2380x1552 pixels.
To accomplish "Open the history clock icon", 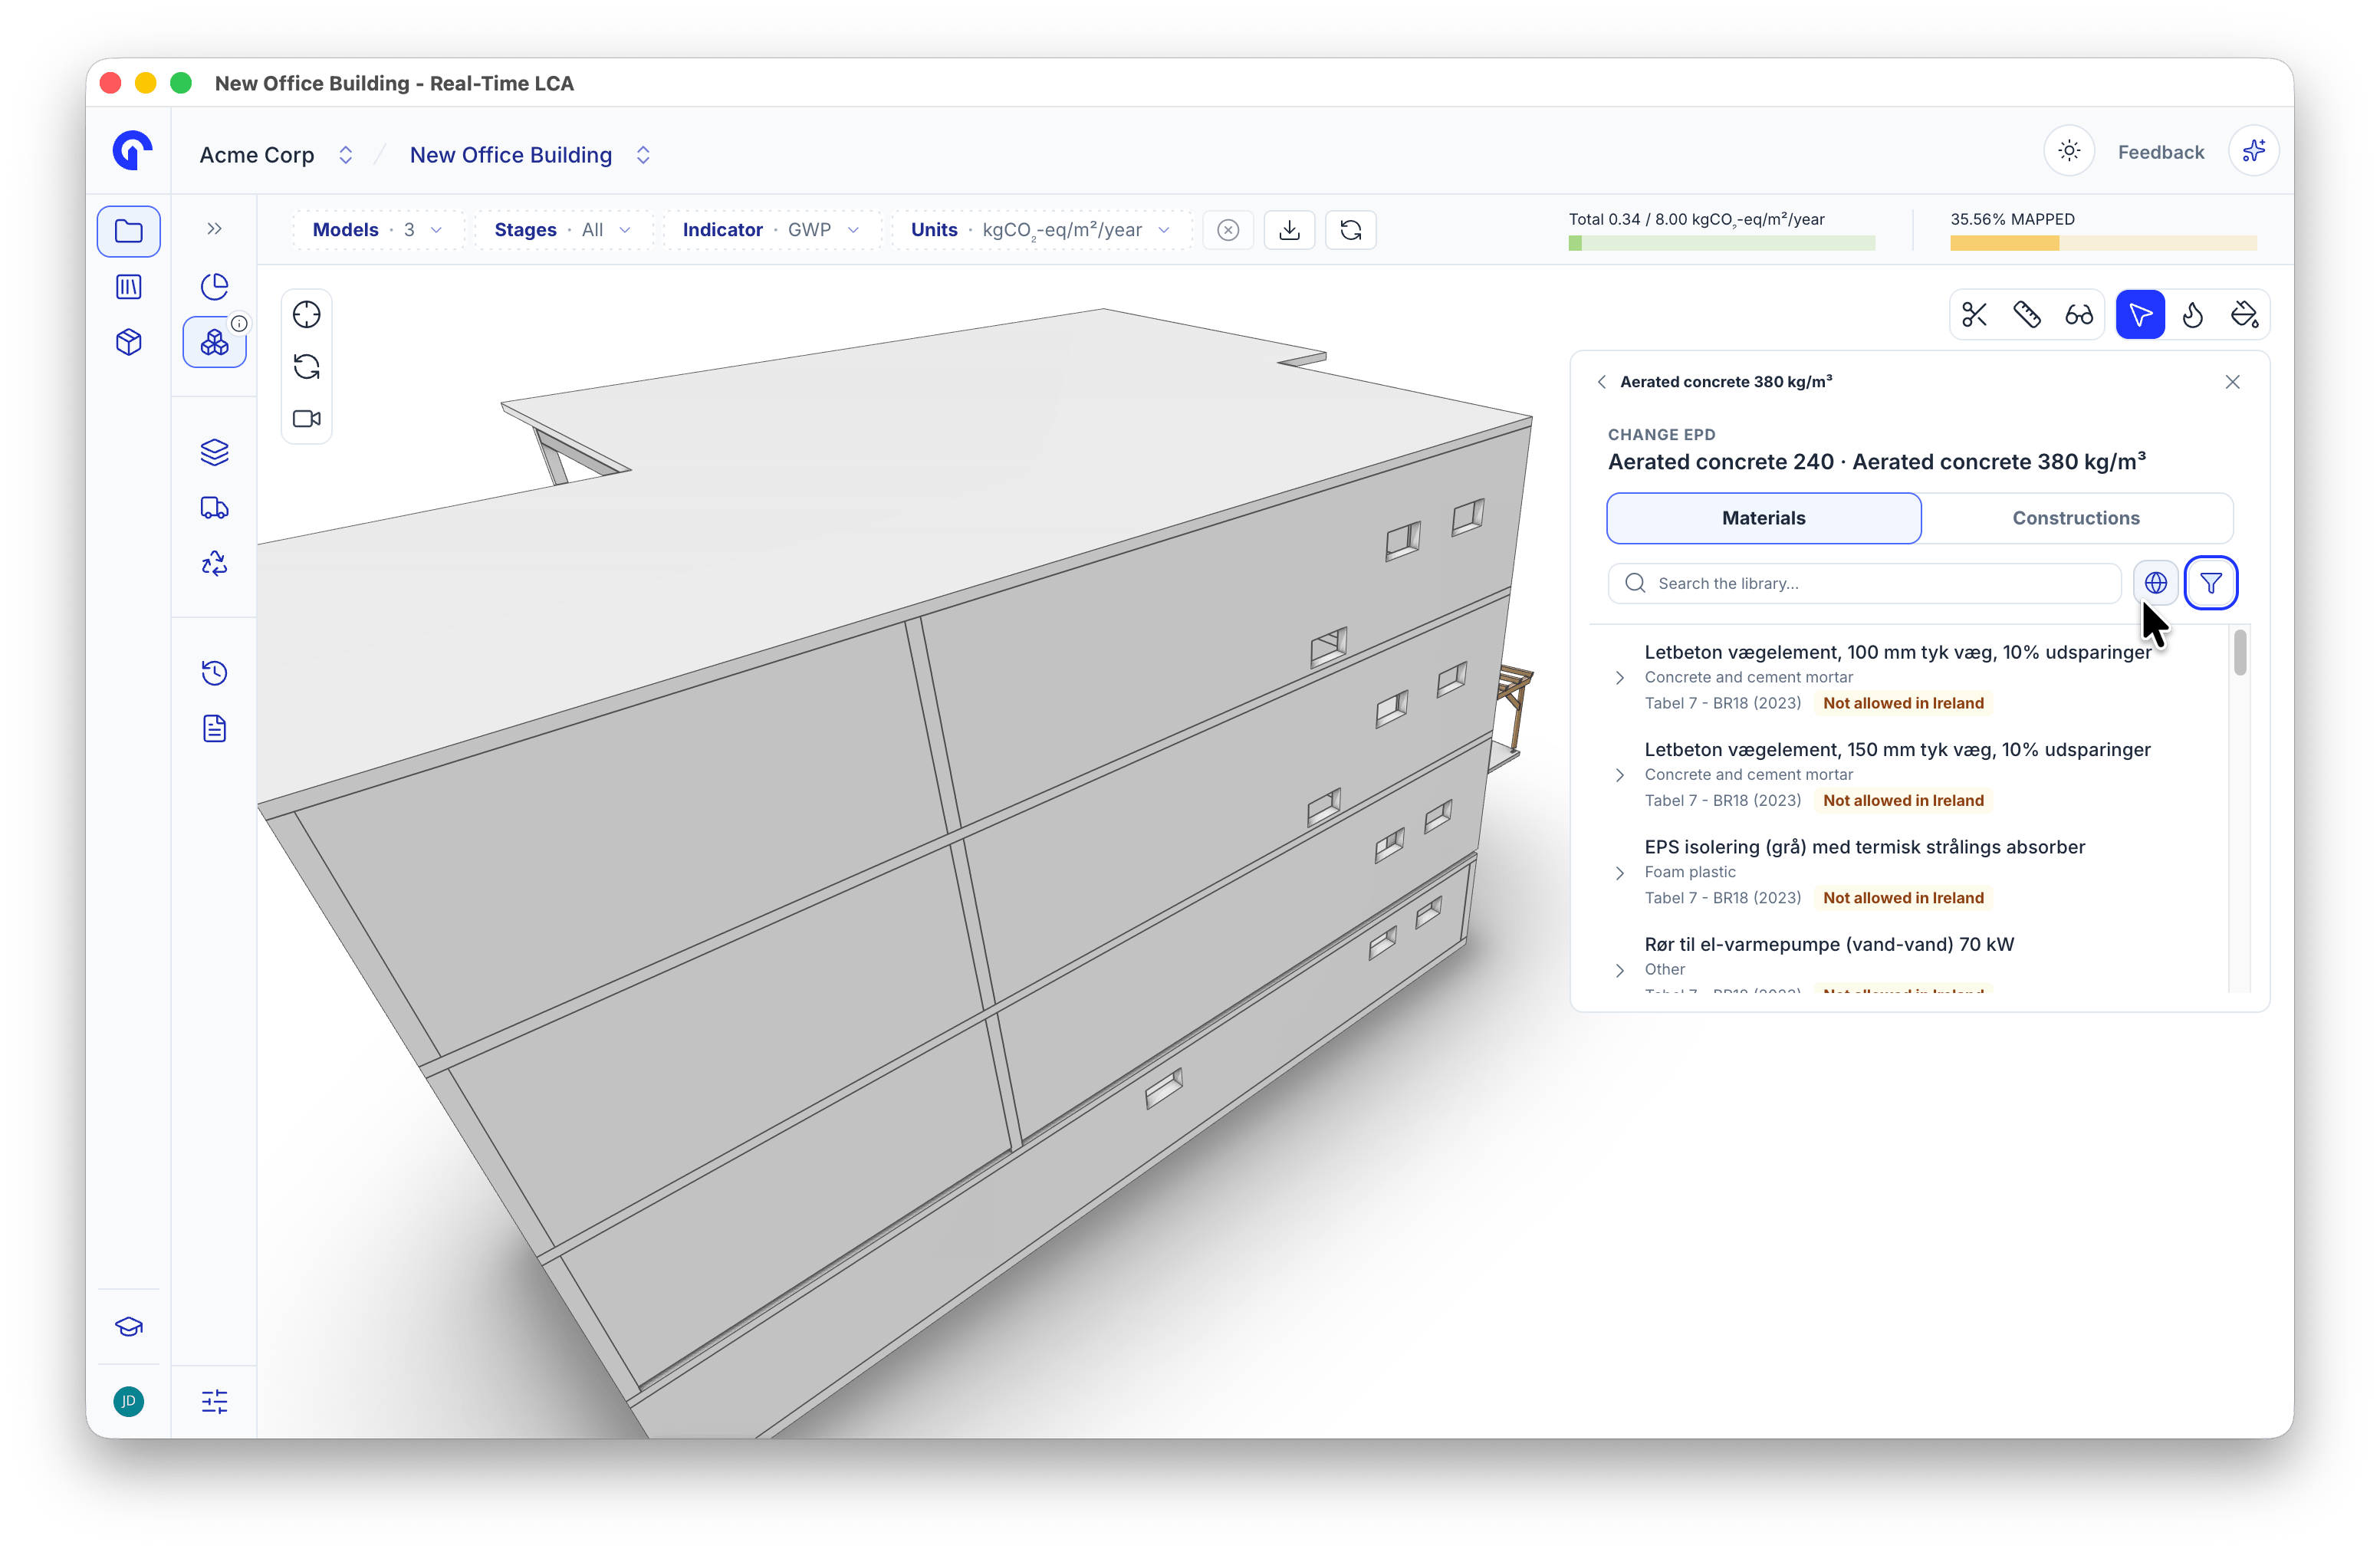I will click(x=214, y=673).
